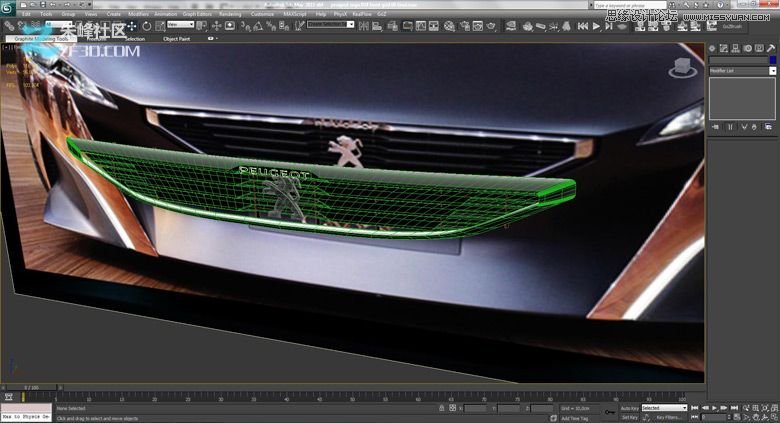Click the Configure Modifier Sets icon

pyautogui.click(x=769, y=127)
